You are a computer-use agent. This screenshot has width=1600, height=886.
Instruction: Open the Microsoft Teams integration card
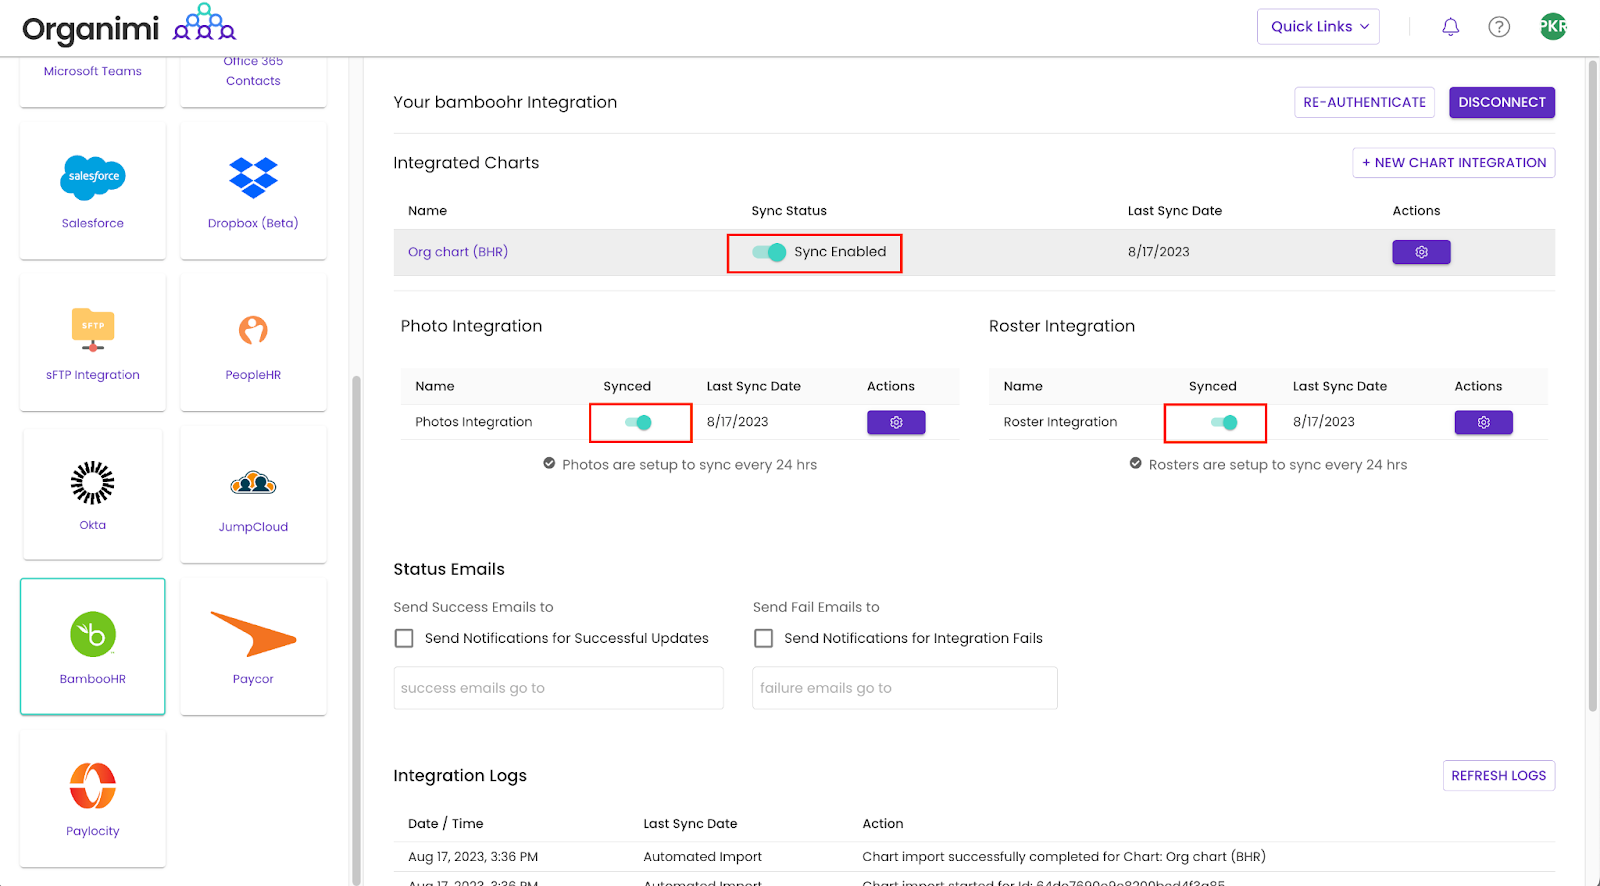[93, 82]
